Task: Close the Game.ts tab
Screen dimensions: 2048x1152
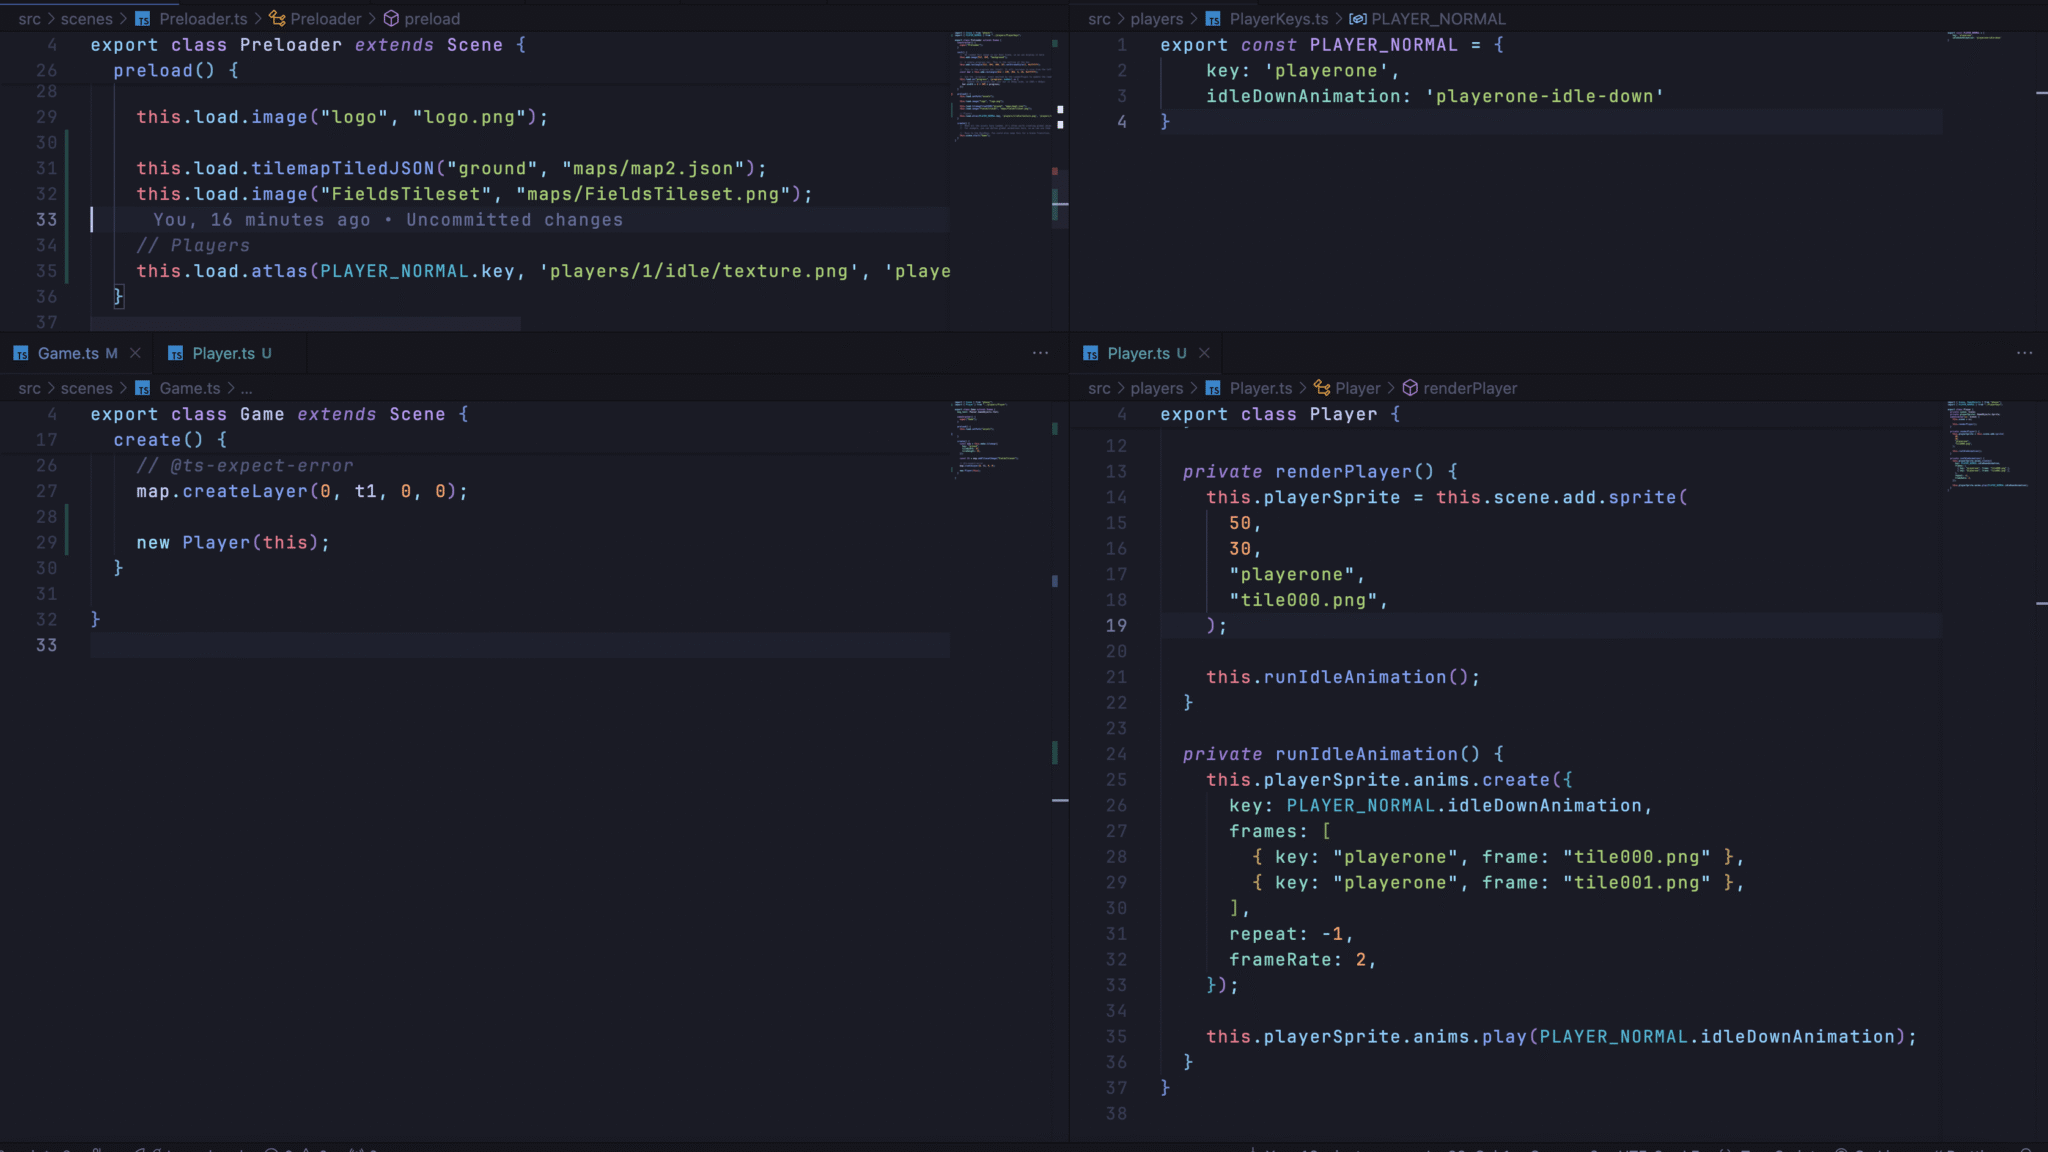Action: (135, 353)
